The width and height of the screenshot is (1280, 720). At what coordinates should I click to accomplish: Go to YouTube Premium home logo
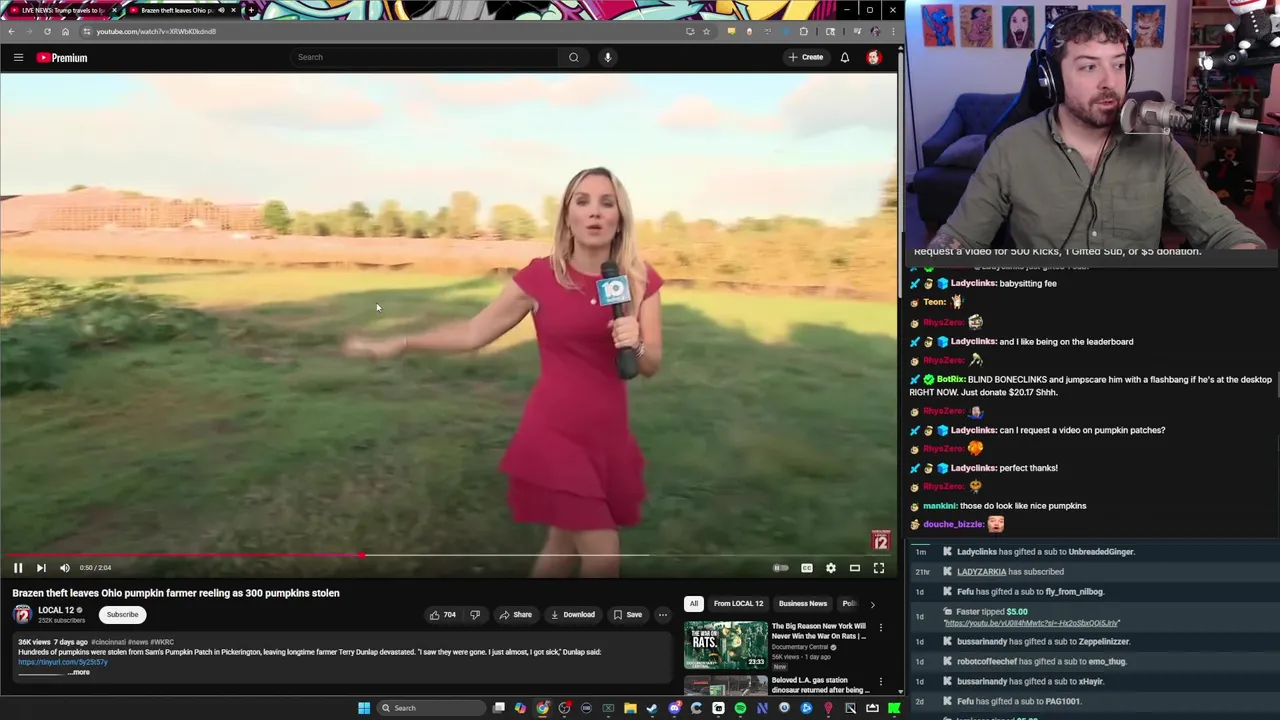pyautogui.click(x=62, y=58)
